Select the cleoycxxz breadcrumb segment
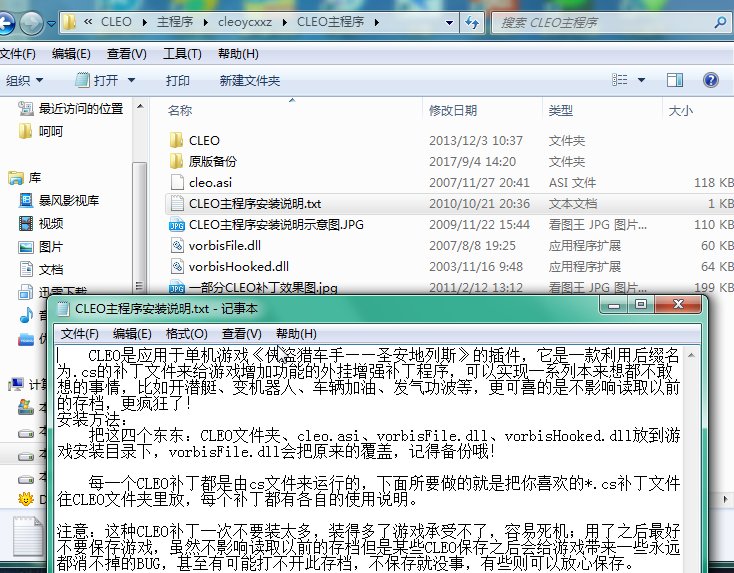The height and width of the screenshot is (573, 734). 245,22
